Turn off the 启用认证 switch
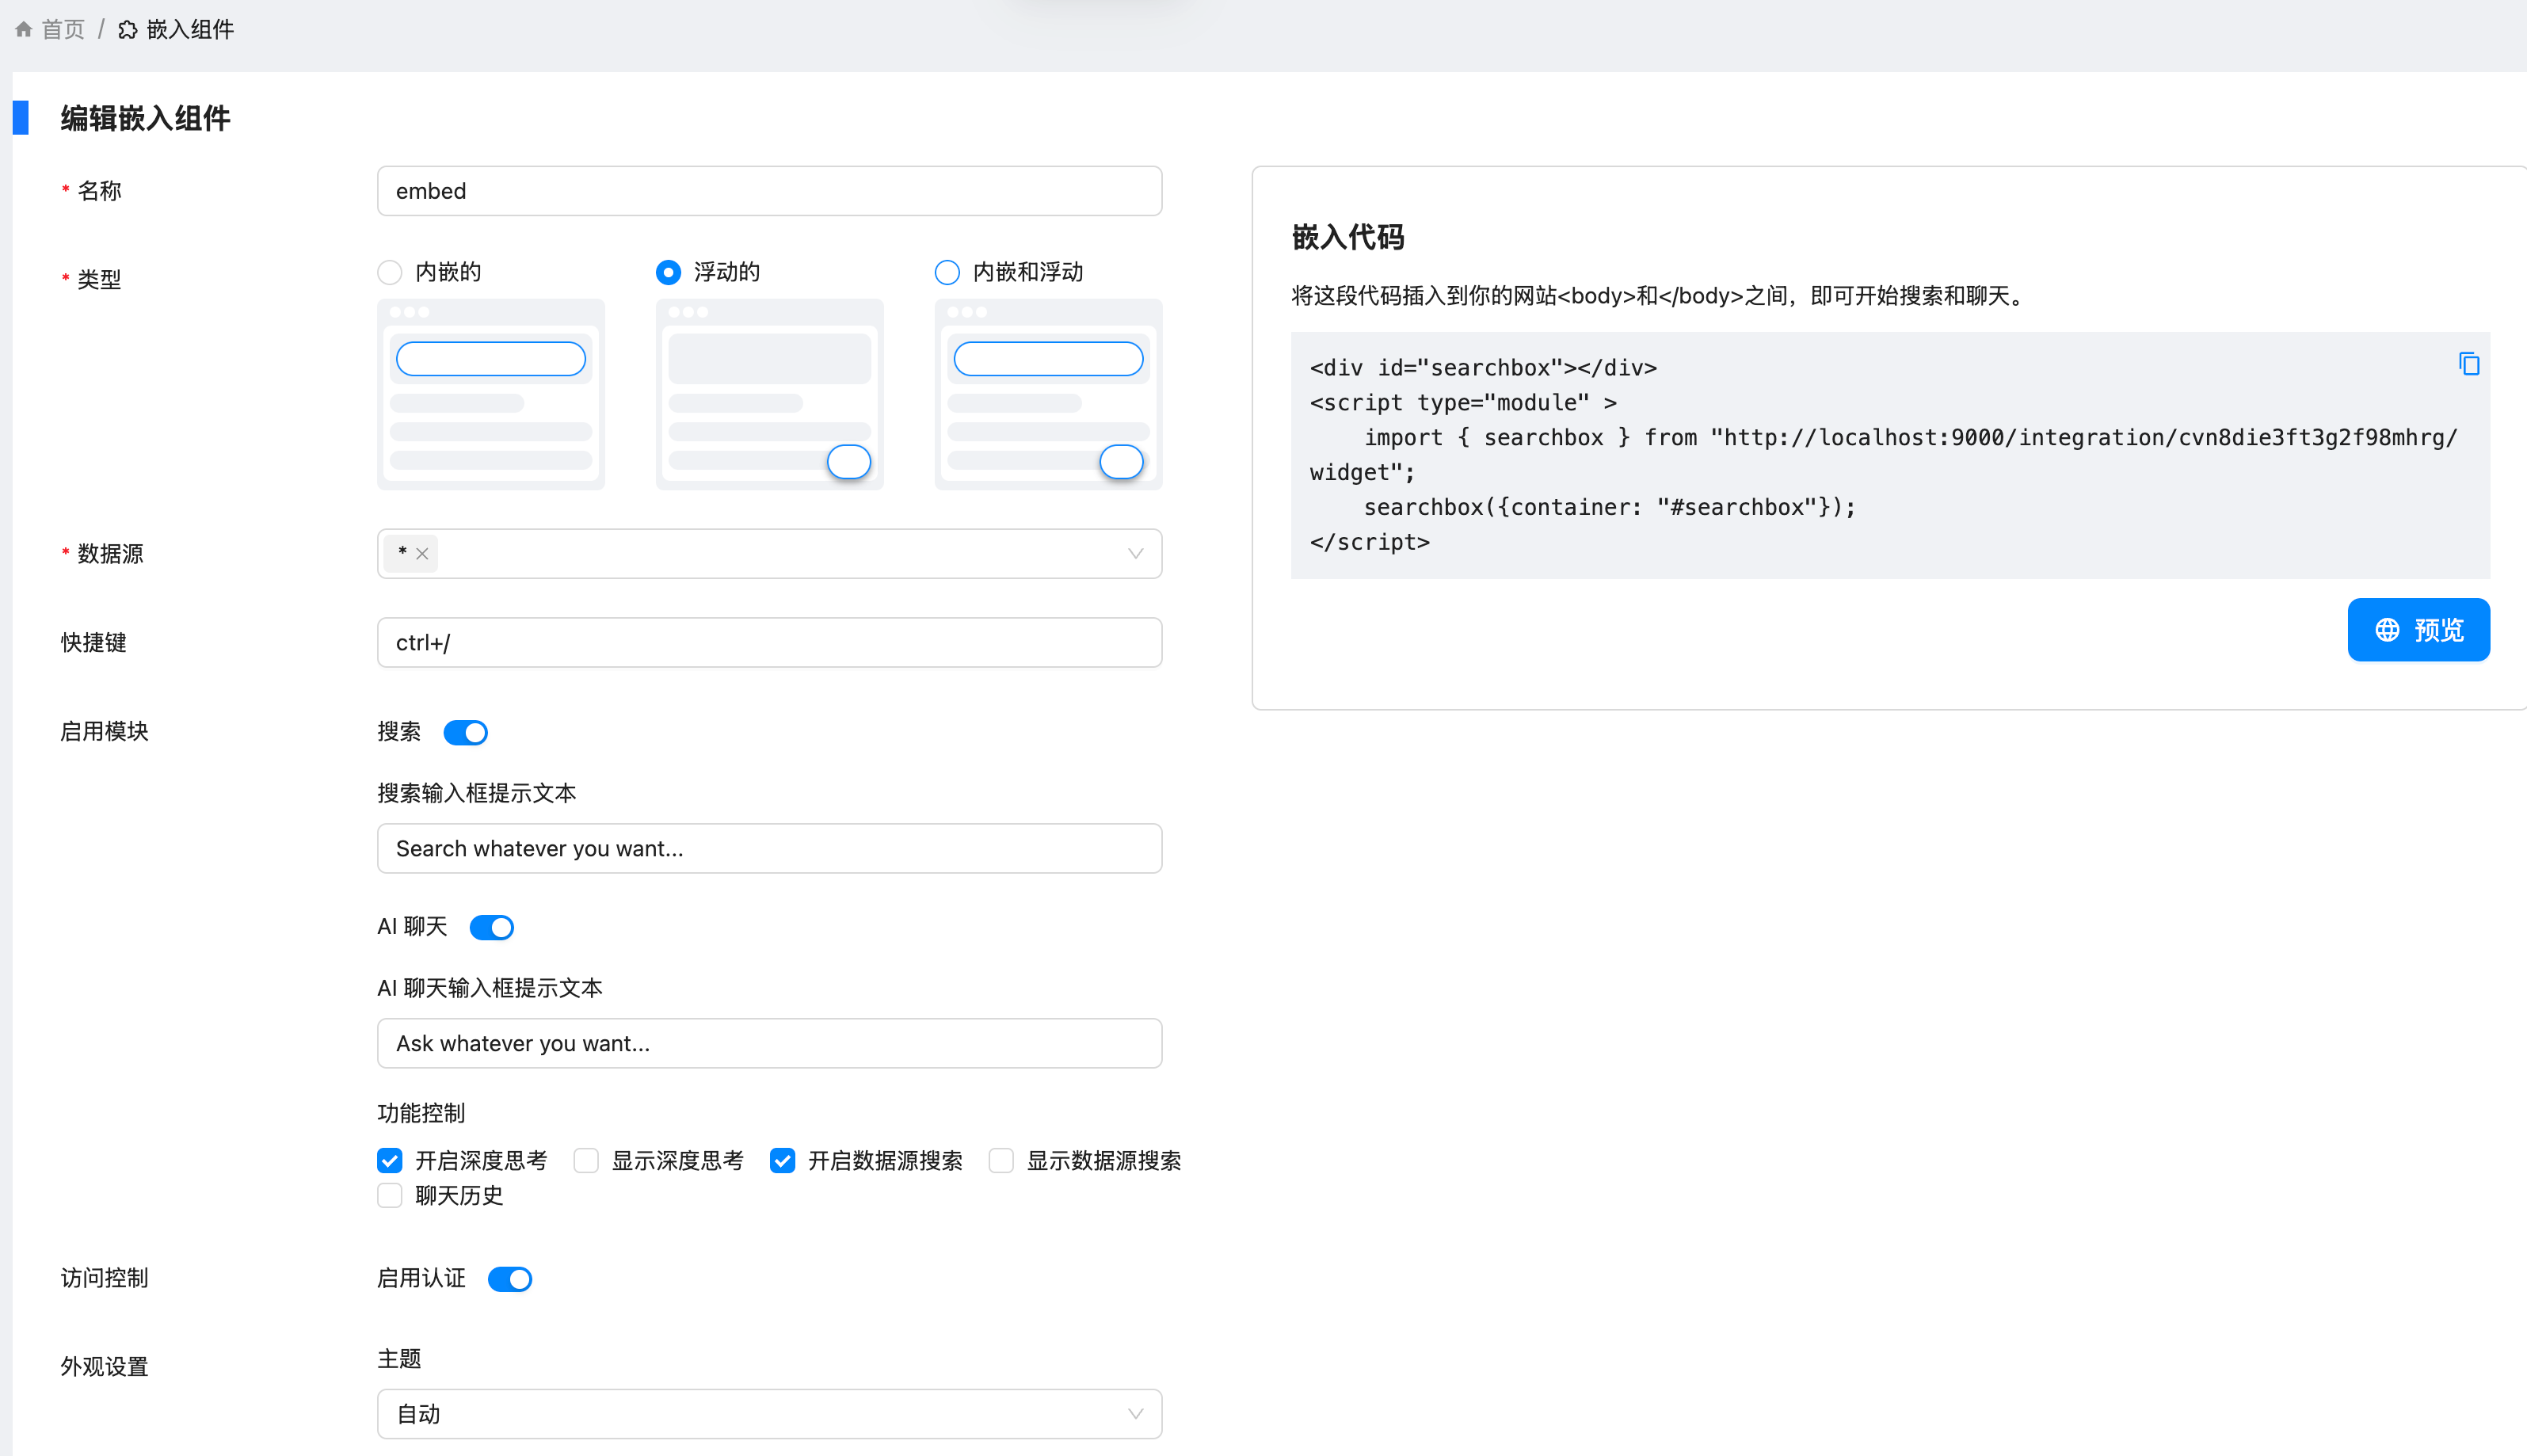Screen dimensions: 2527x1456 [x=509, y=1279]
